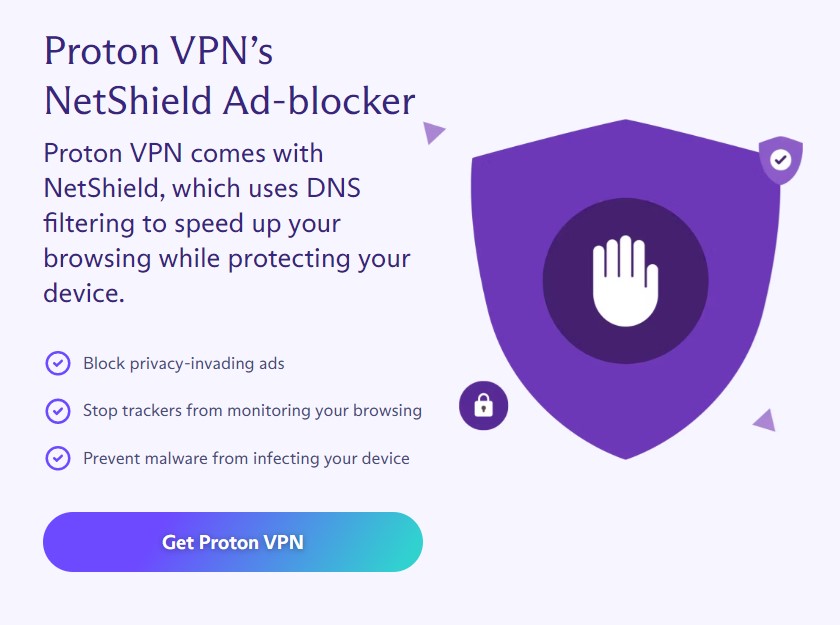Viewport: 840px width, 625px height.
Task: Click the small shield badge with checkmark
Action: [779, 158]
